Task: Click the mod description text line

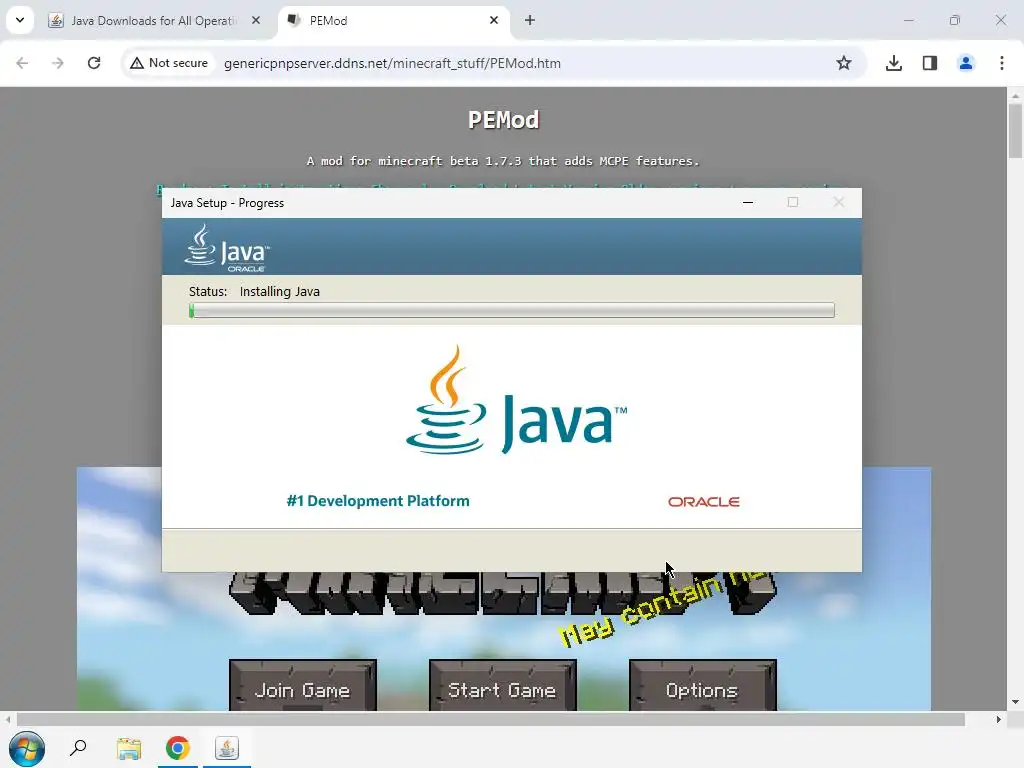Action: click(x=503, y=161)
